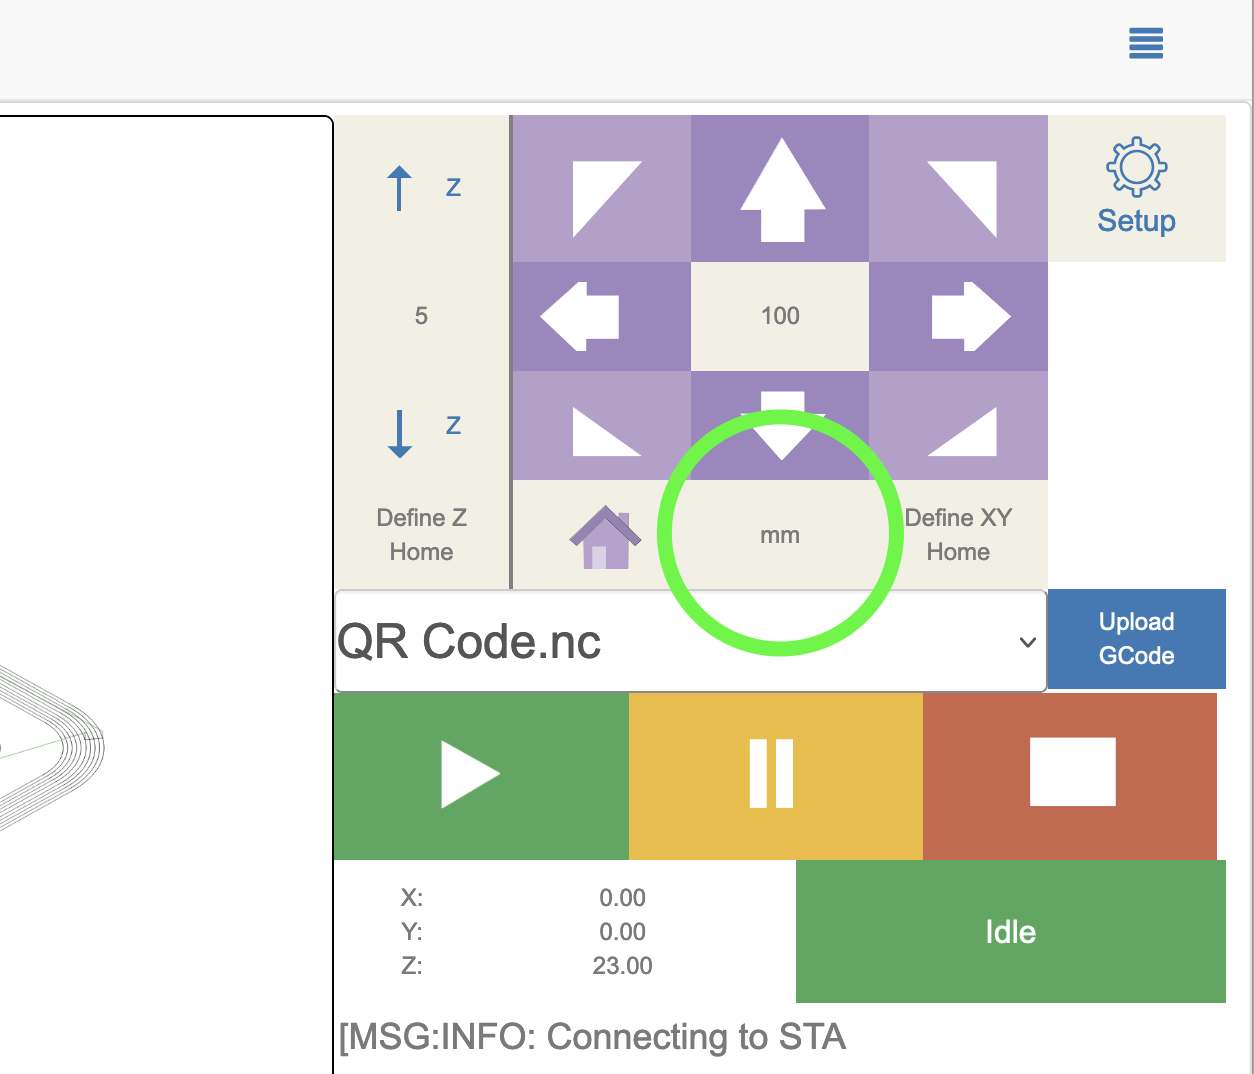Click Define Z Home

[422, 535]
